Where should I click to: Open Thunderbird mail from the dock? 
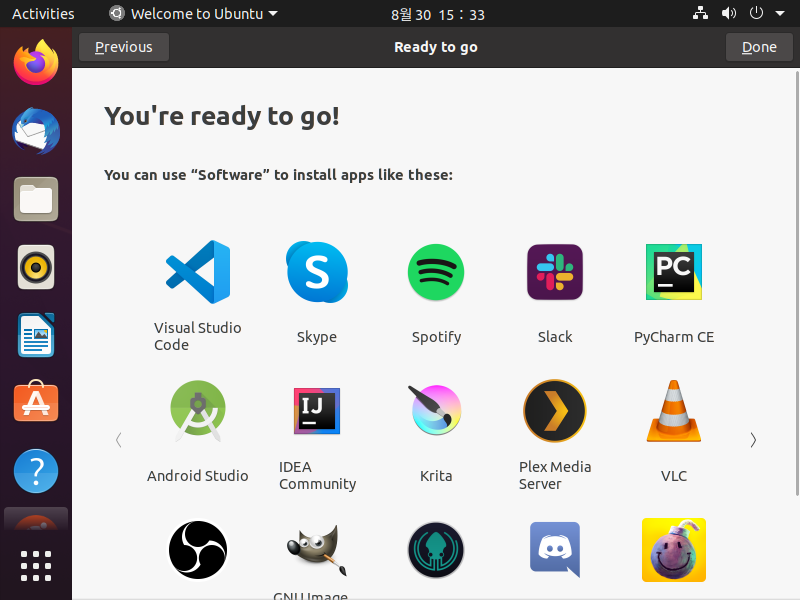pos(36,131)
